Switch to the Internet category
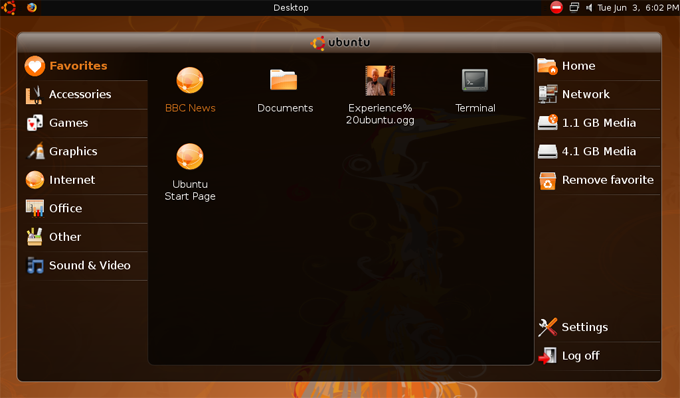Screen dimensions: 680x398 (72, 180)
